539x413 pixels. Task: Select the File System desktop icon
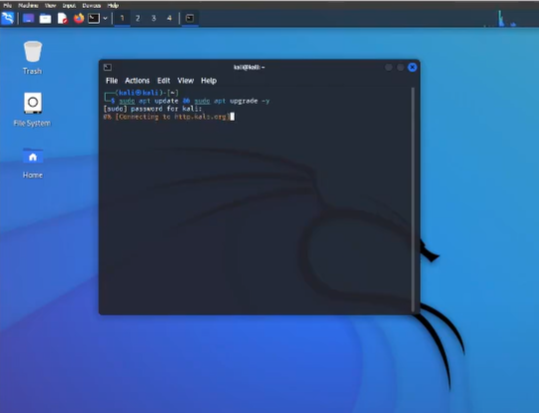point(32,109)
